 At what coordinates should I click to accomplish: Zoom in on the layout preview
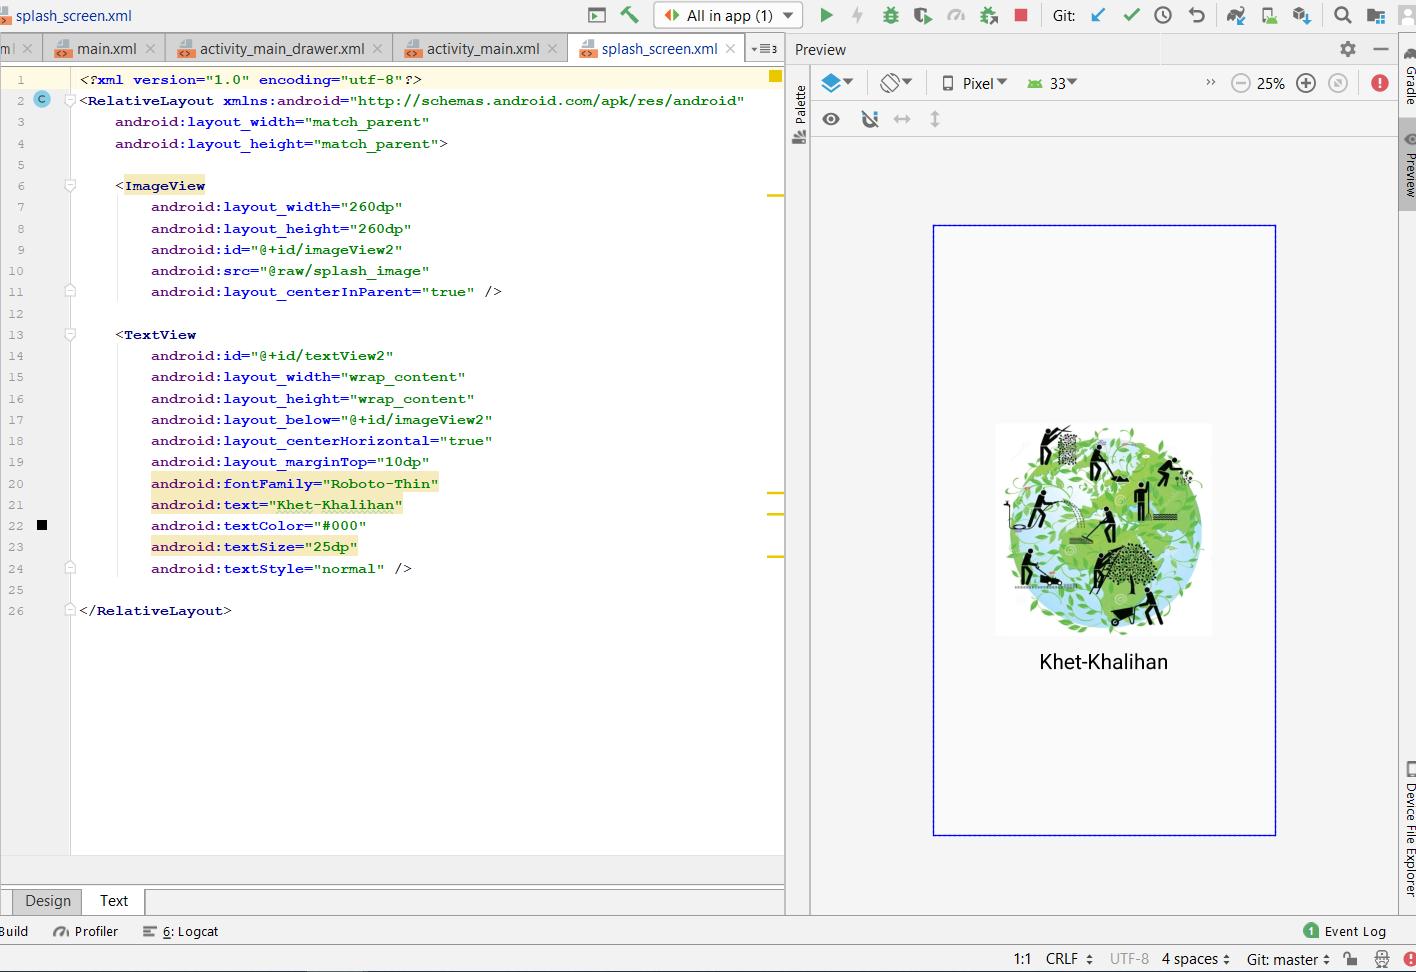pyautogui.click(x=1306, y=83)
